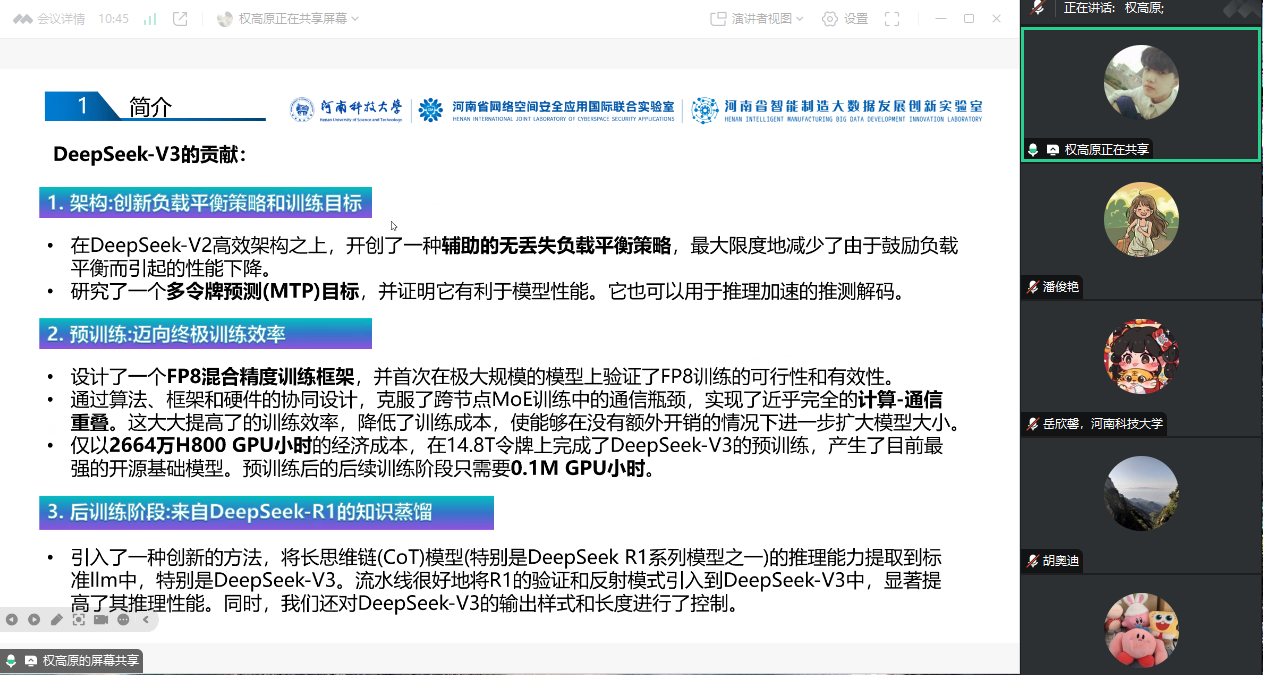
Task: Click the camera icon in slide toolbar
Action: click(100, 620)
